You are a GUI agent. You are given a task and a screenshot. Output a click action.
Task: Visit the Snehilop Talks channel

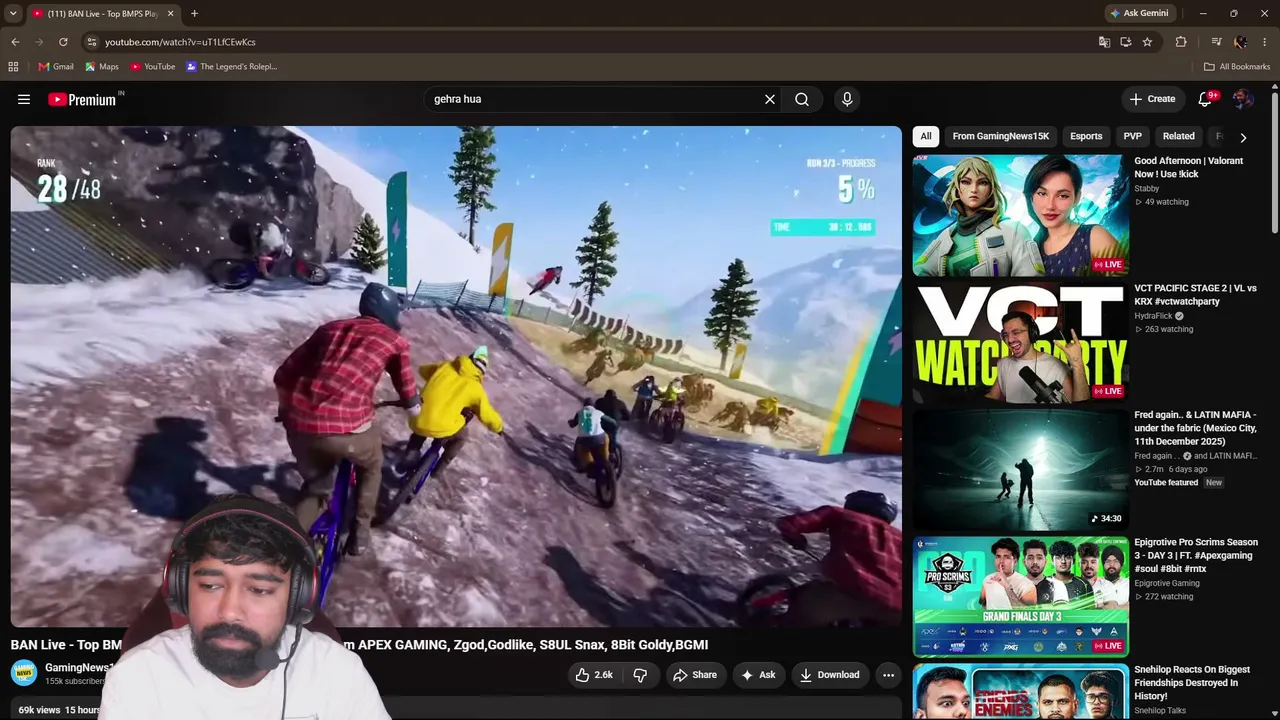pos(1160,711)
